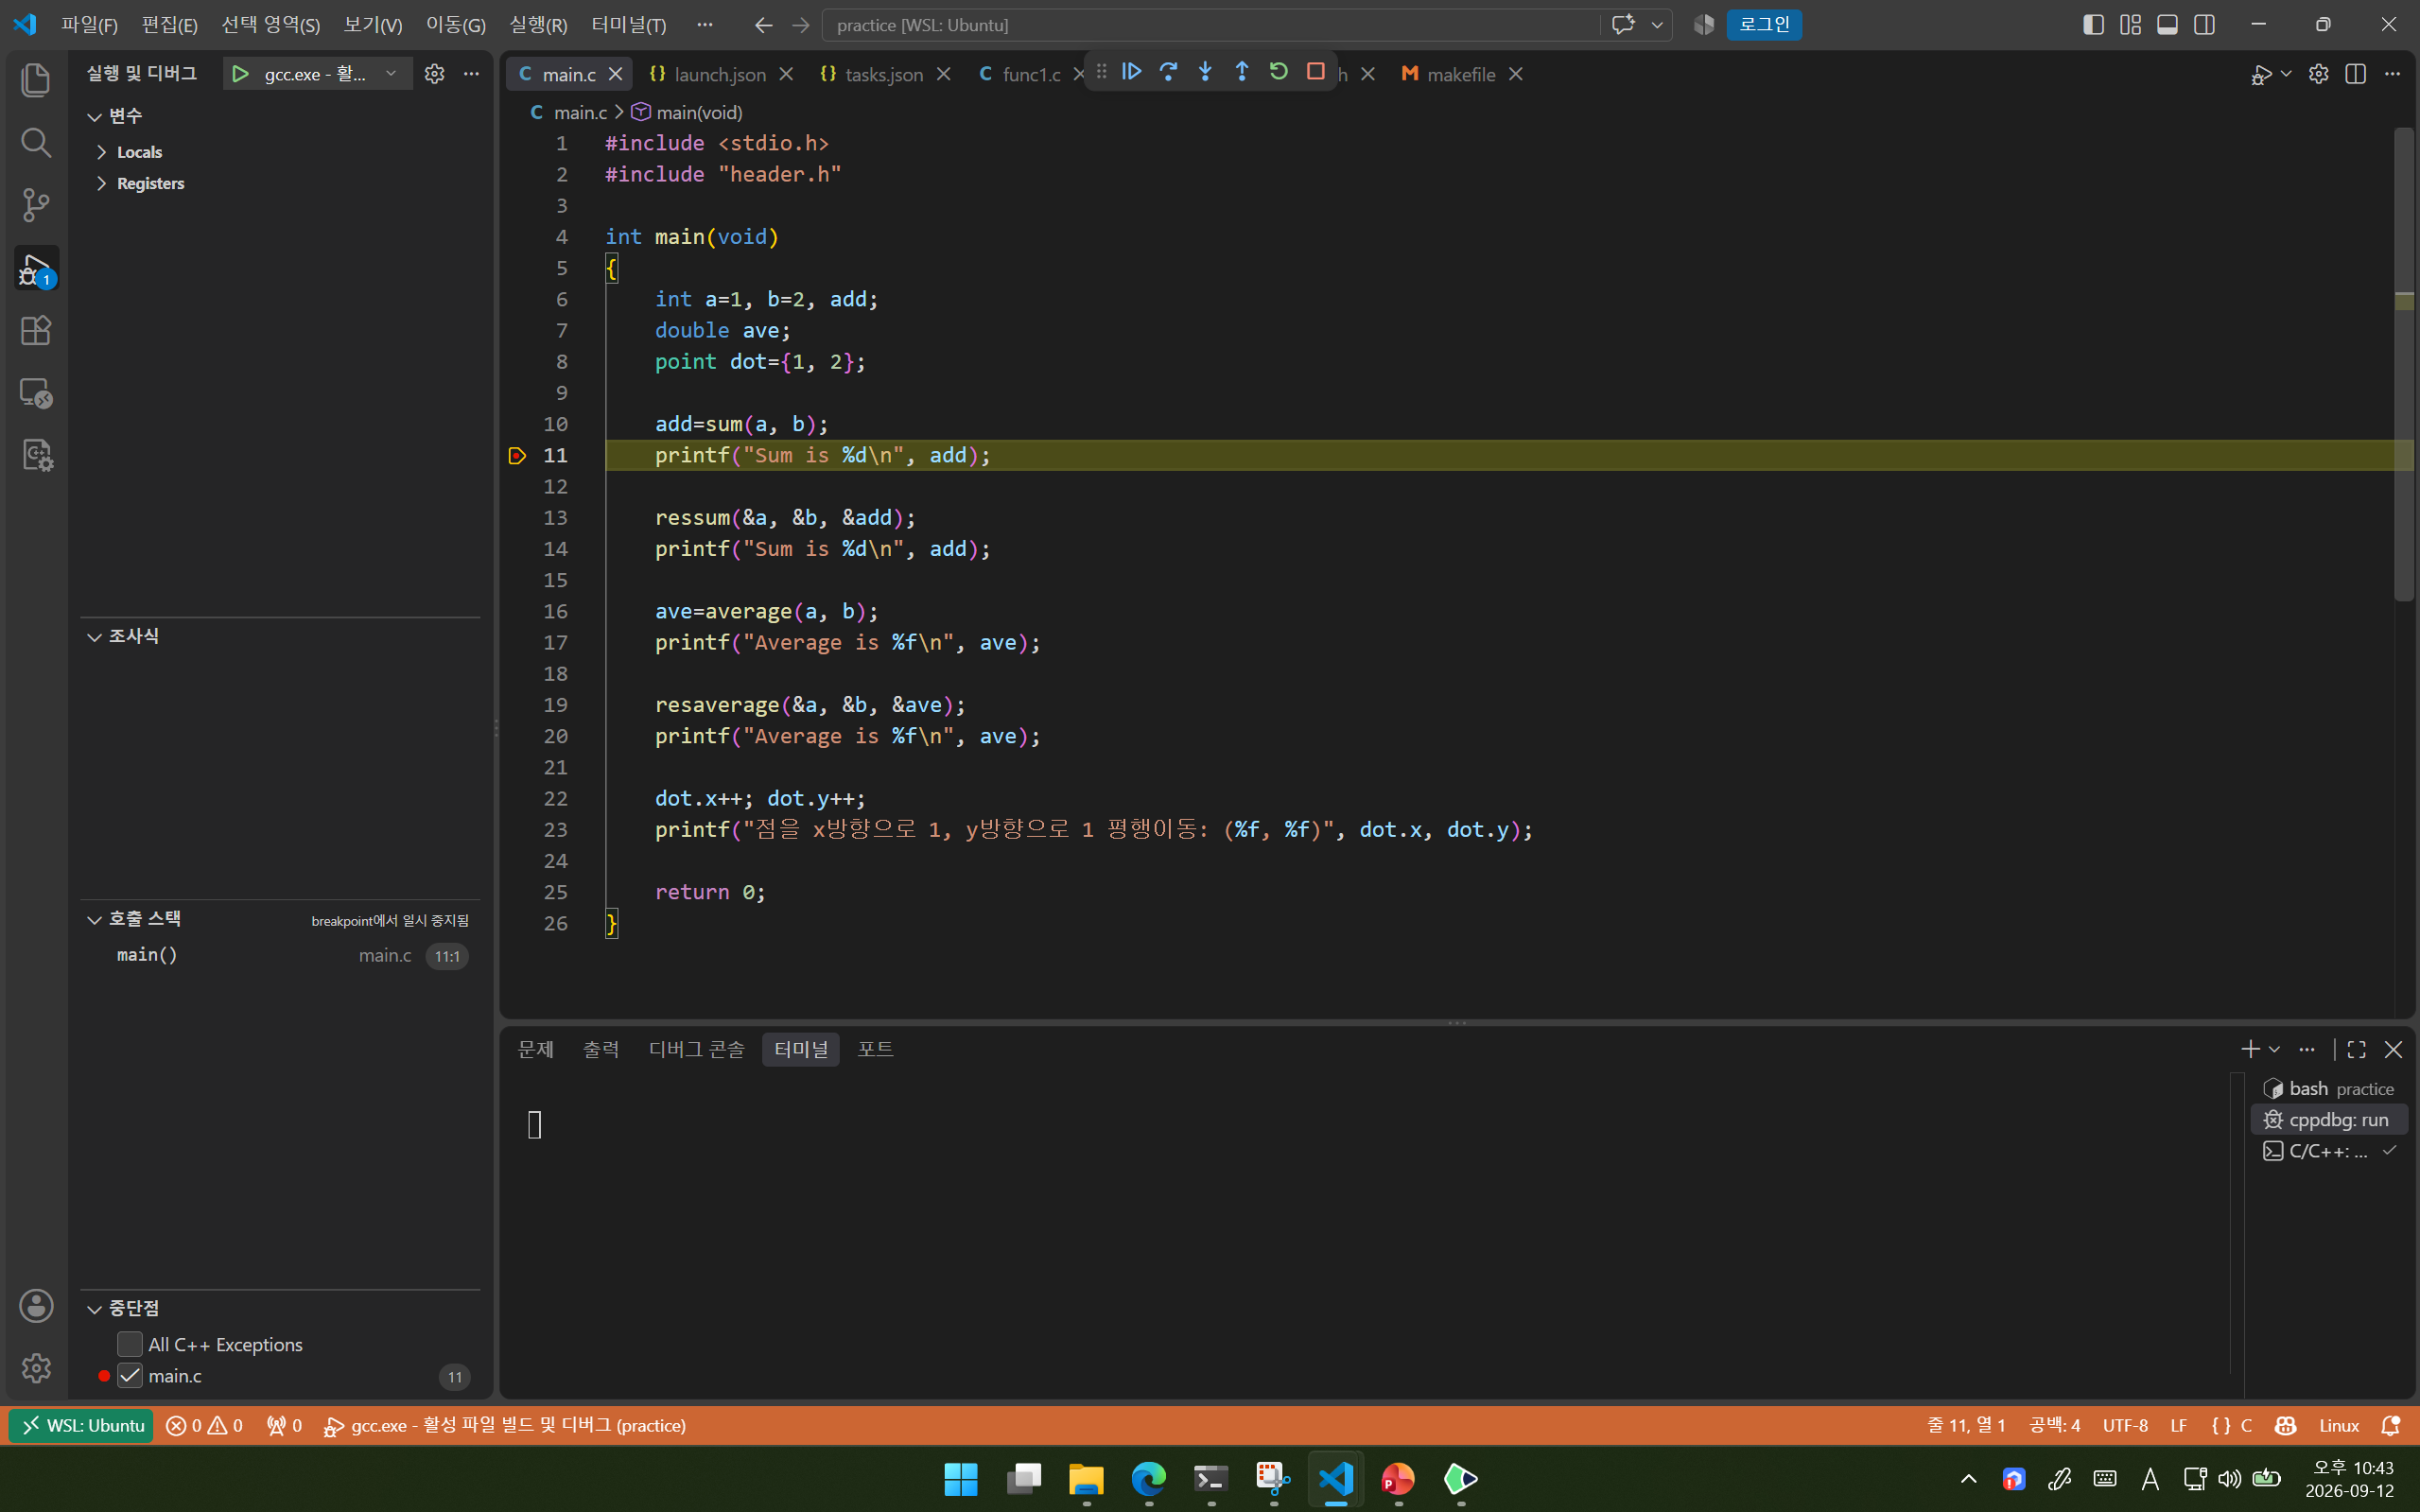Go back with navigation arrow
The height and width of the screenshot is (1512, 2420).
[763, 25]
